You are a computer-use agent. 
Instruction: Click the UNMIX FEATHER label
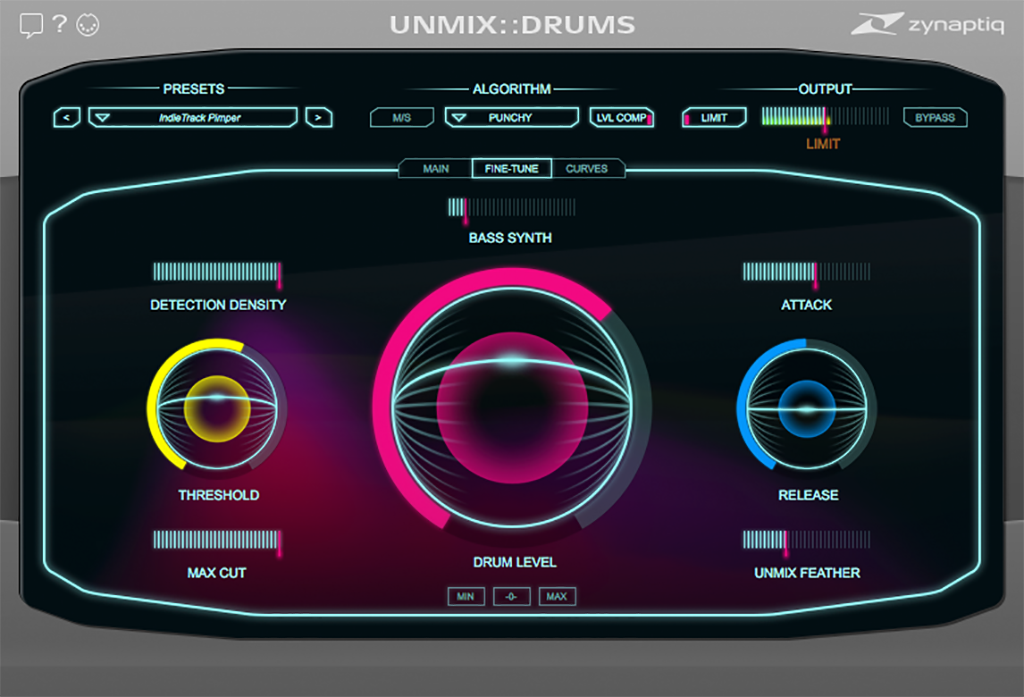click(807, 573)
